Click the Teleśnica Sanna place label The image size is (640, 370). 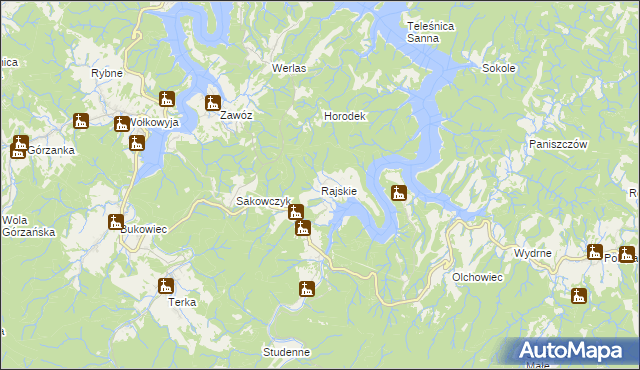tap(430, 32)
